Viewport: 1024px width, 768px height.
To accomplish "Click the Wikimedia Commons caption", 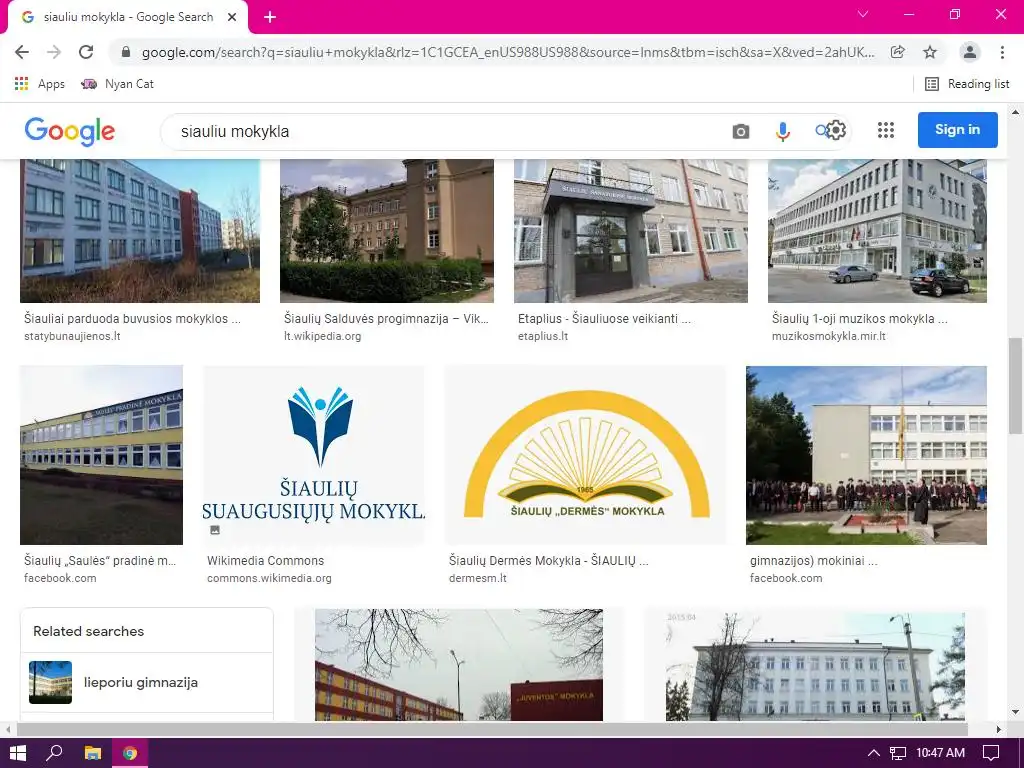I will pos(265,560).
